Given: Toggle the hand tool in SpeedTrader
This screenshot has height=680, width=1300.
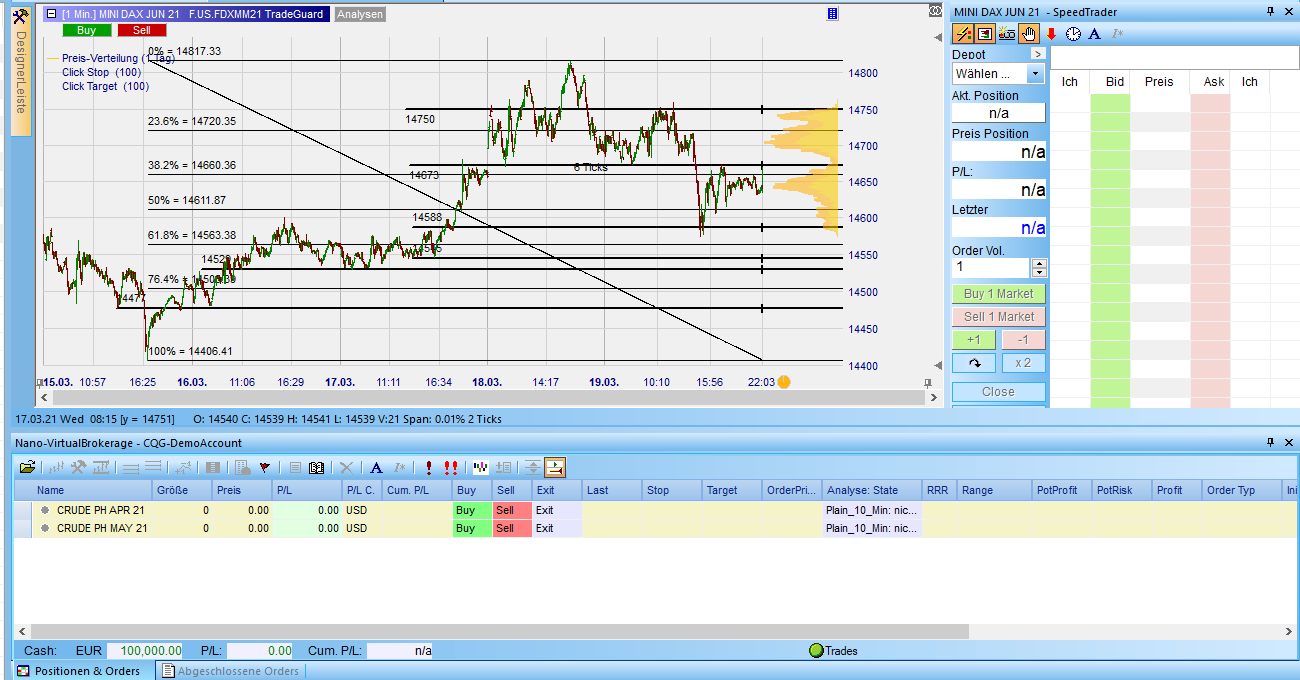Looking at the screenshot, I should tap(1028, 33).
